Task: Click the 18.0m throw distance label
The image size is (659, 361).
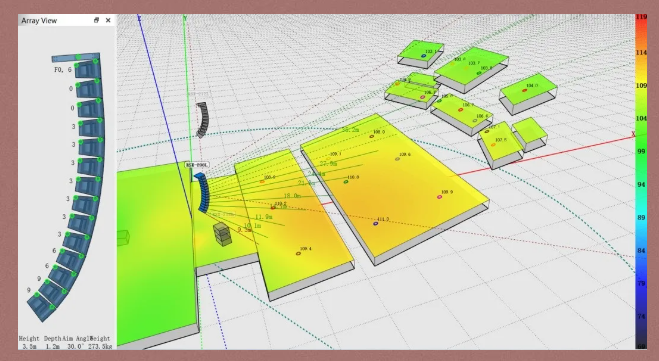Action: click(292, 196)
